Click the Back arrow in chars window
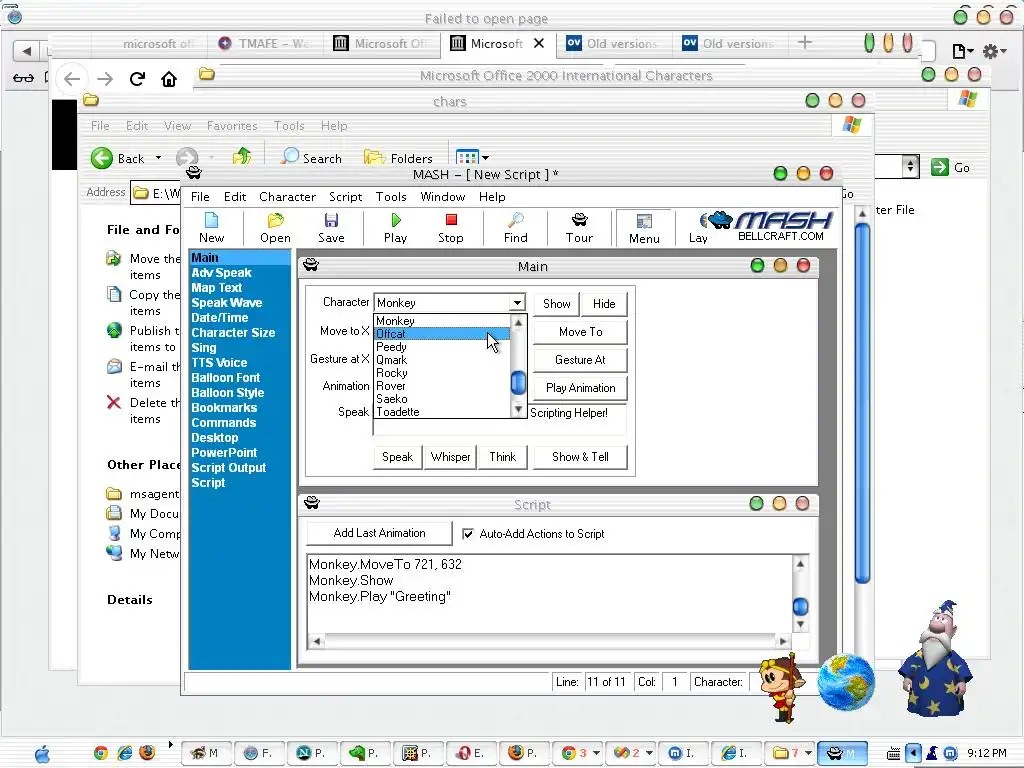1024x768 pixels. click(x=118, y=158)
